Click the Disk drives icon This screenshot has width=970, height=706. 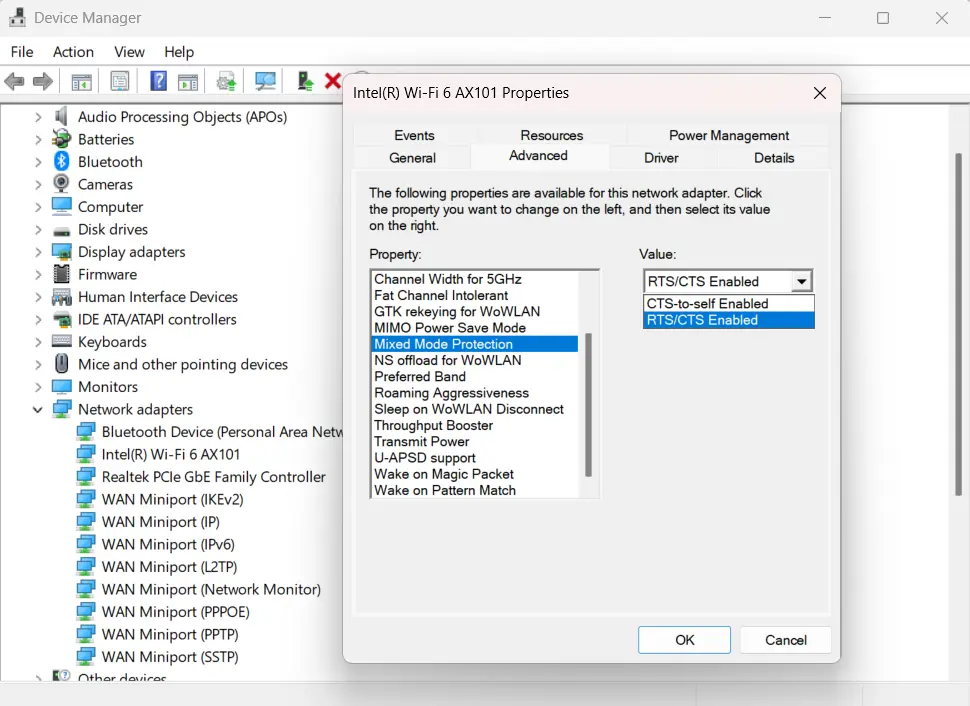coord(61,231)
